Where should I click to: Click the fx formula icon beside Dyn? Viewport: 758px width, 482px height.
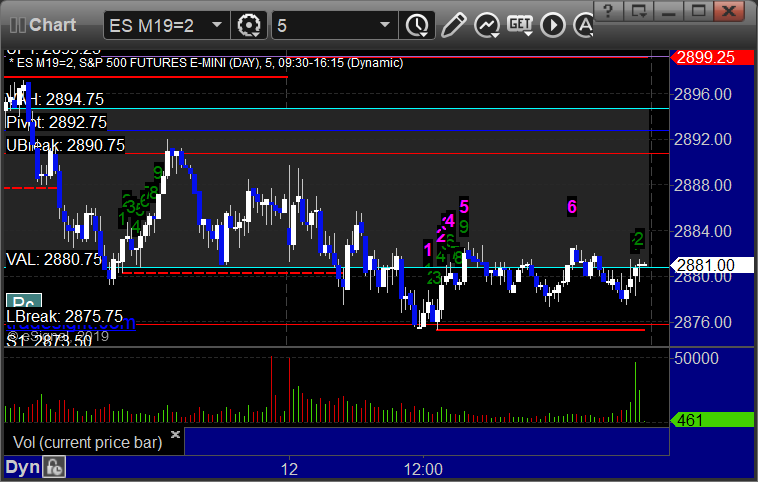(x=54, y=467)
